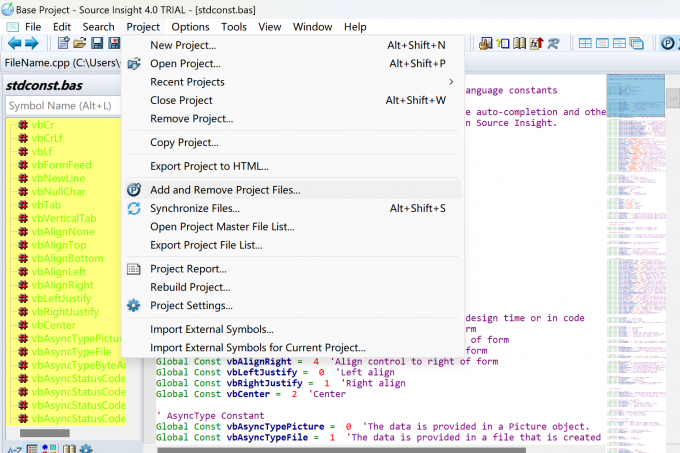This screenshot has height=453, width=680.
Task: Select the vbAlignTop symbol entry
Action: click(58, 245)
